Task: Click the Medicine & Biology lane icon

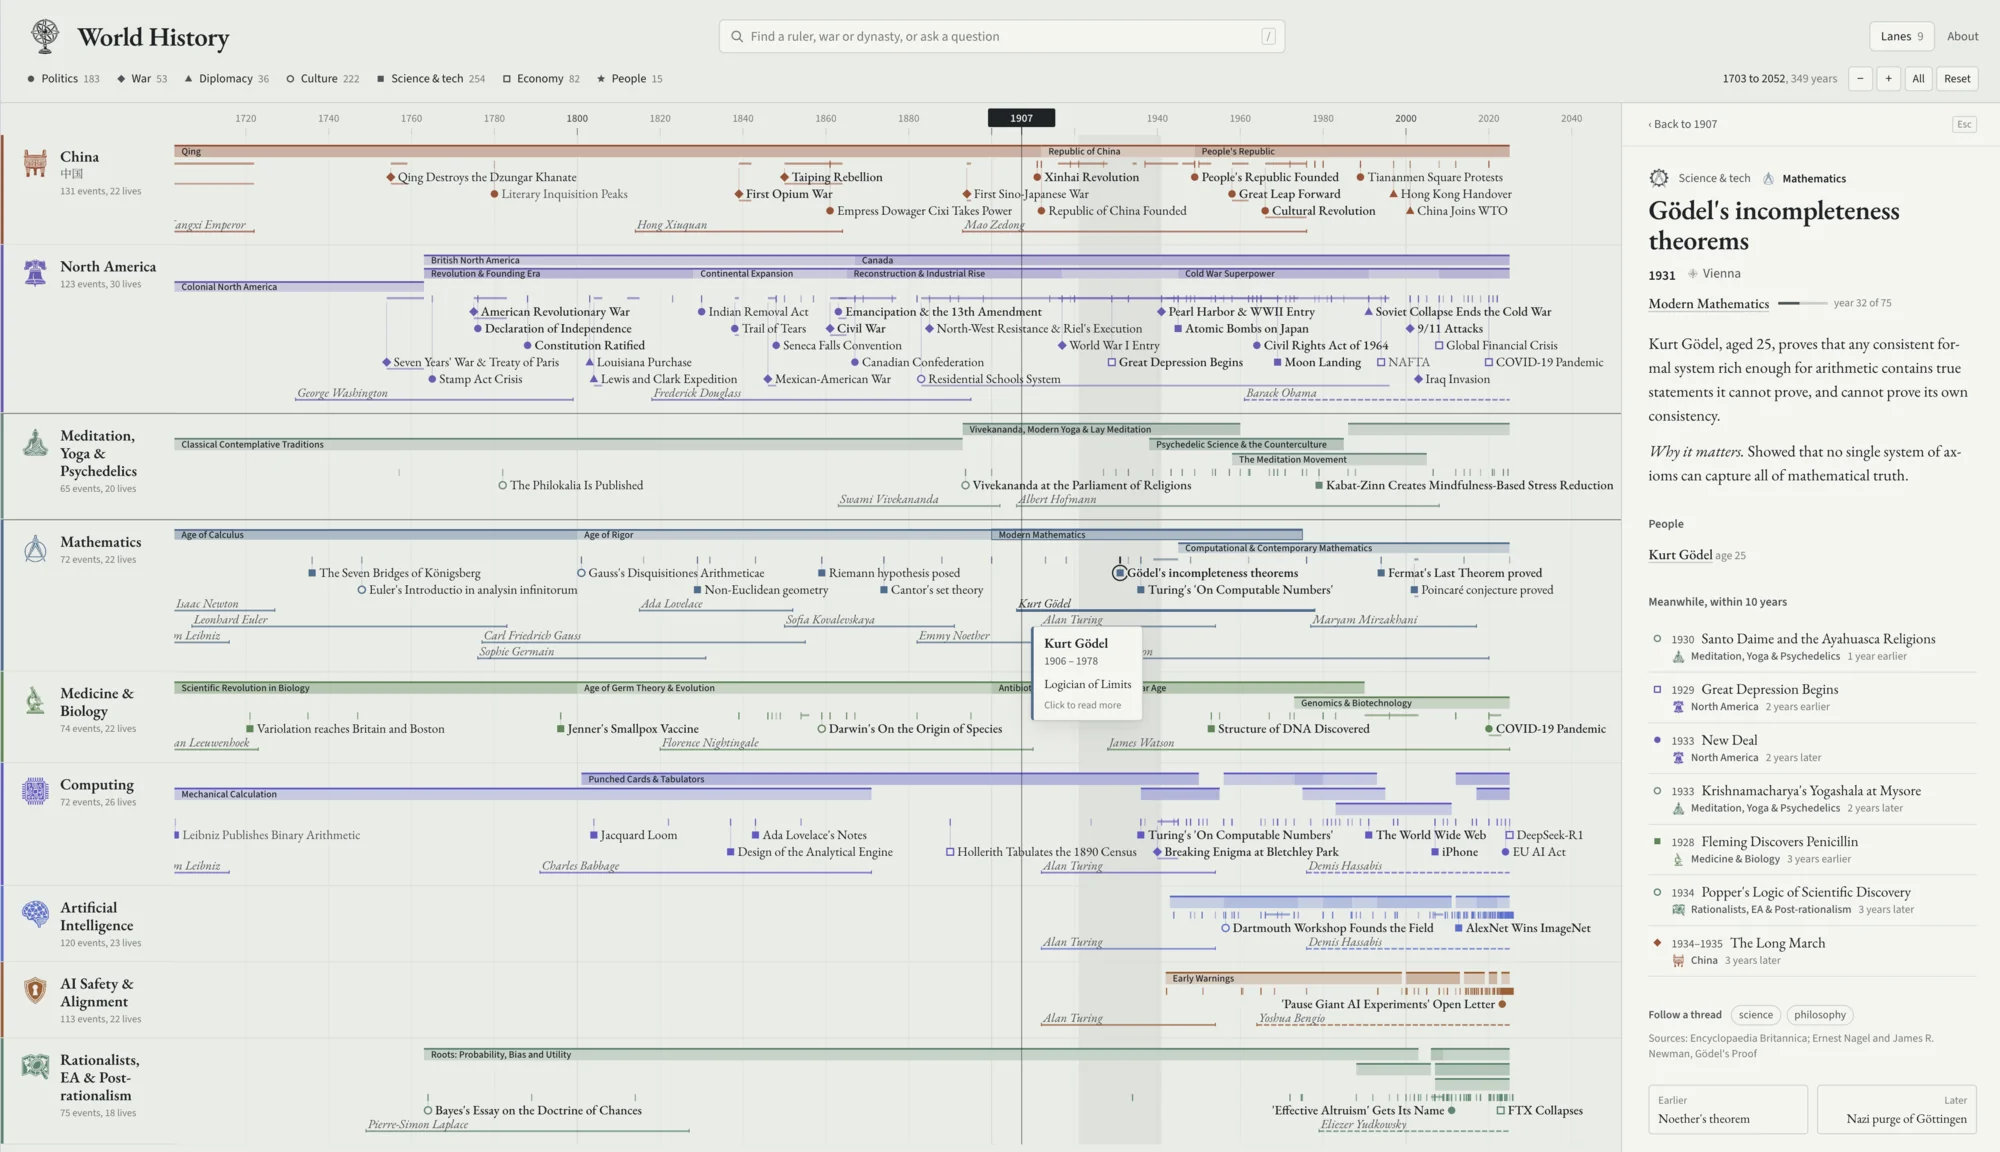Action: (35, 700)
